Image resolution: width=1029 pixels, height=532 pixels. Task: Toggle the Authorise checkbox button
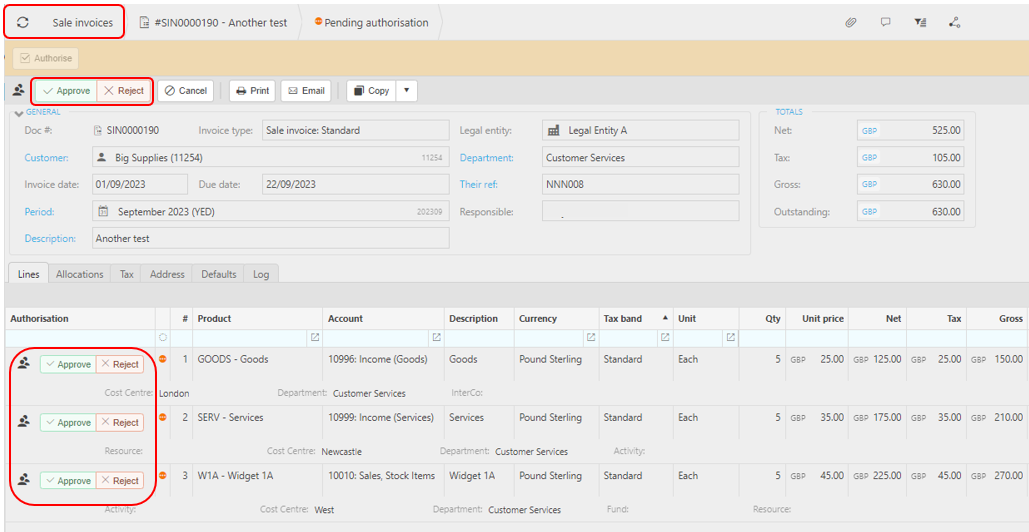pos(46,58)
